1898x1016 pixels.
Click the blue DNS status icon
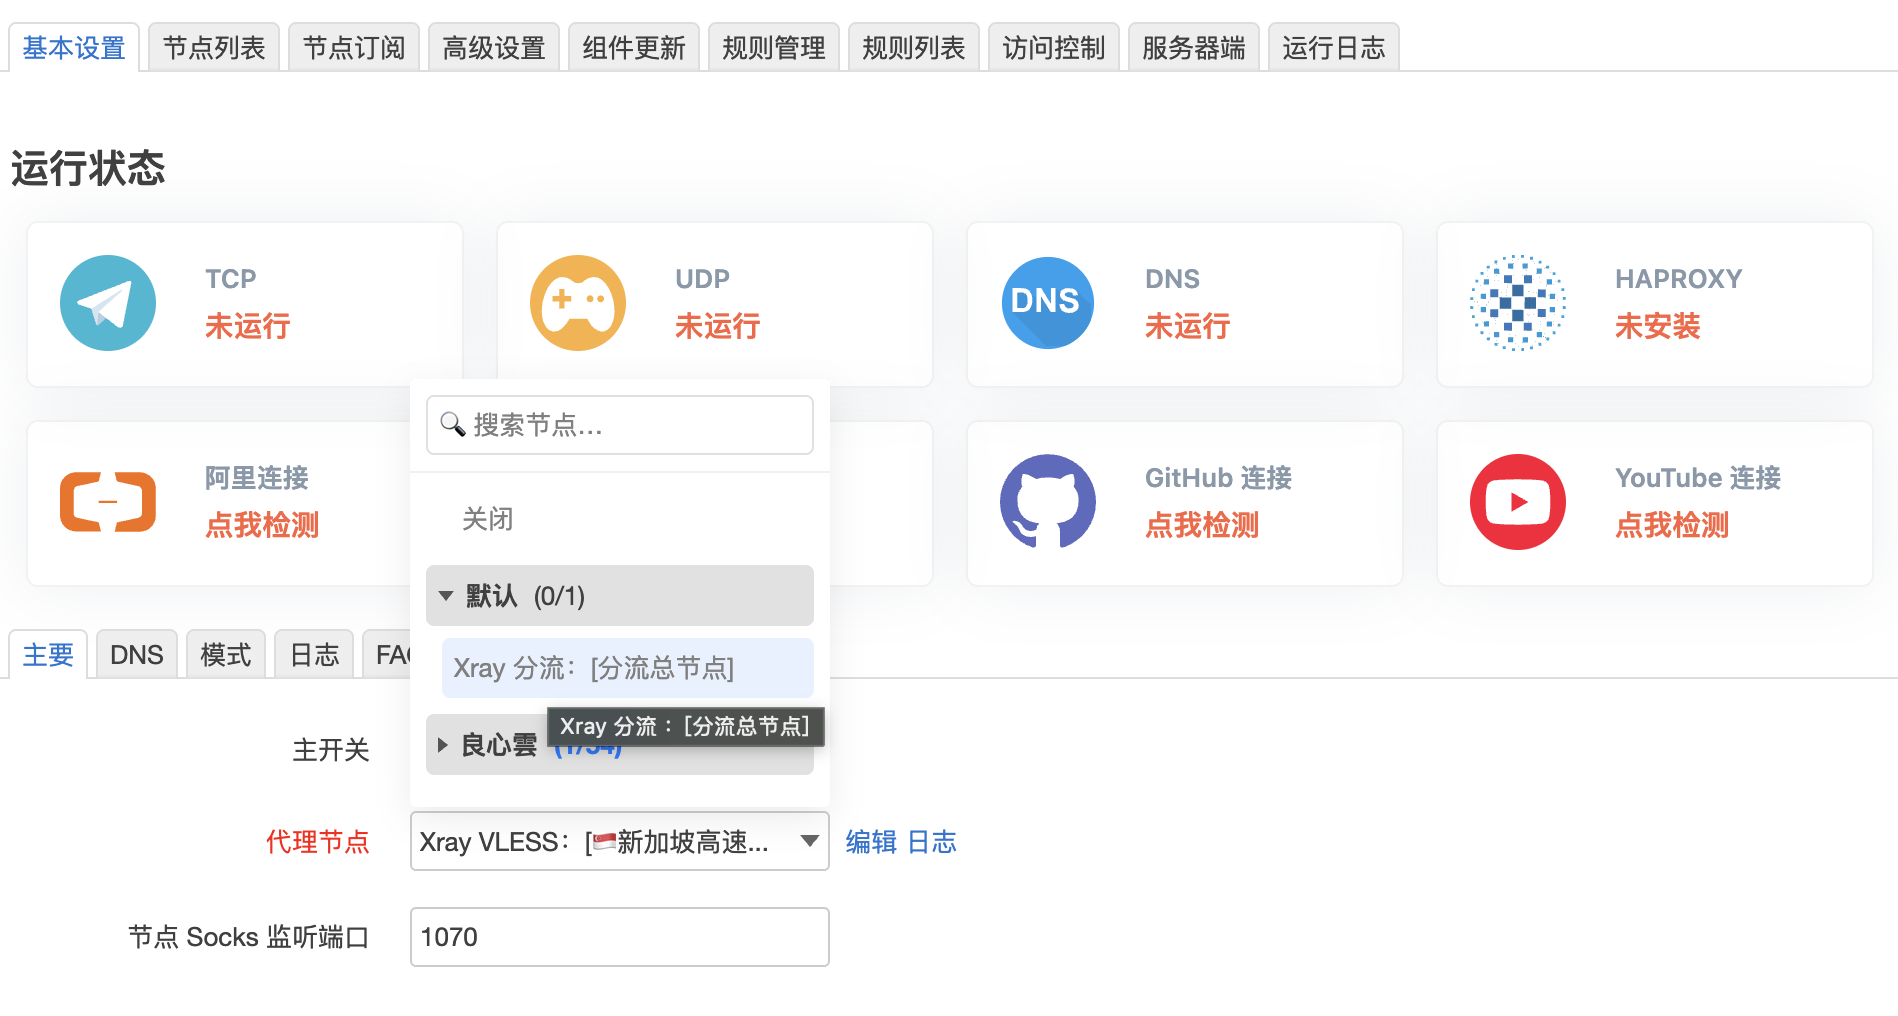tap(1048, 303)
